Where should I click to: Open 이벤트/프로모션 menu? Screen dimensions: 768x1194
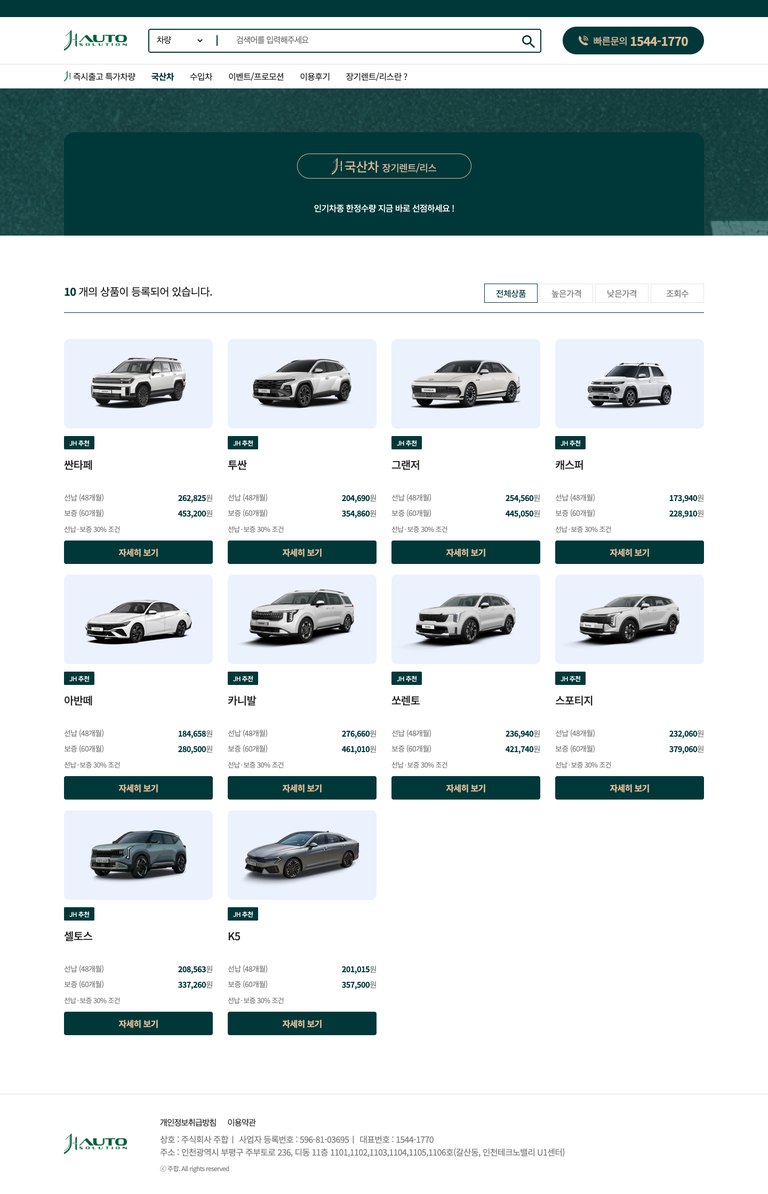click(256, 77)
